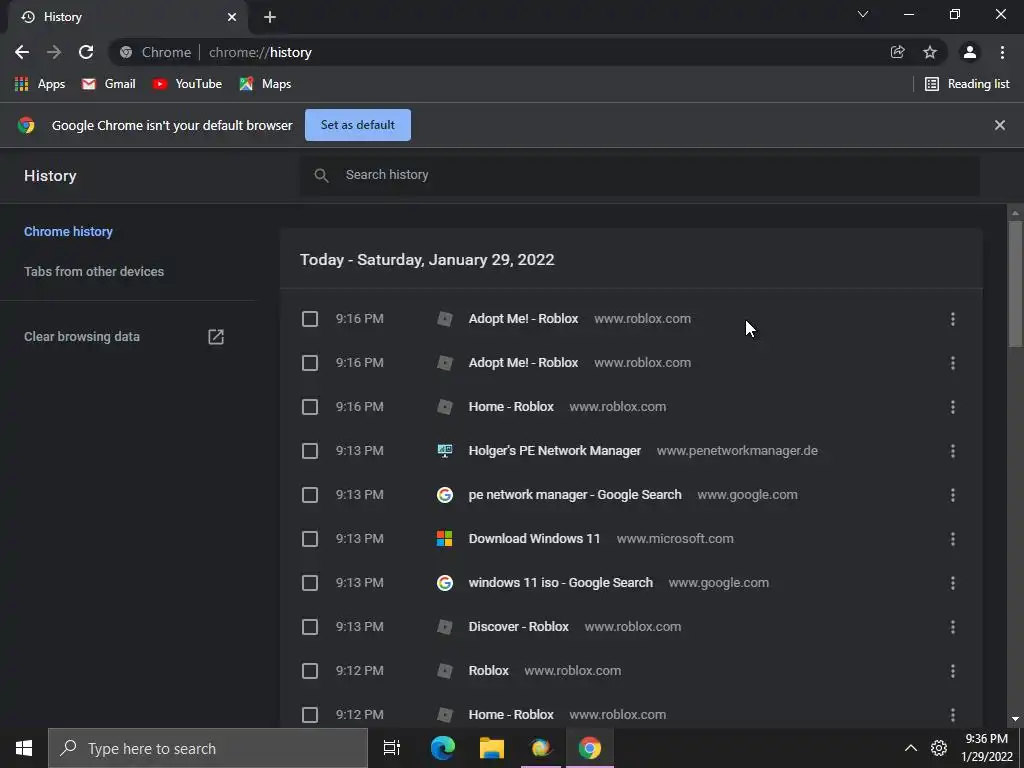The height and width of the screenshot is (768, 1024).
Task: Open Task View from the taskbar
Action: 392,748
